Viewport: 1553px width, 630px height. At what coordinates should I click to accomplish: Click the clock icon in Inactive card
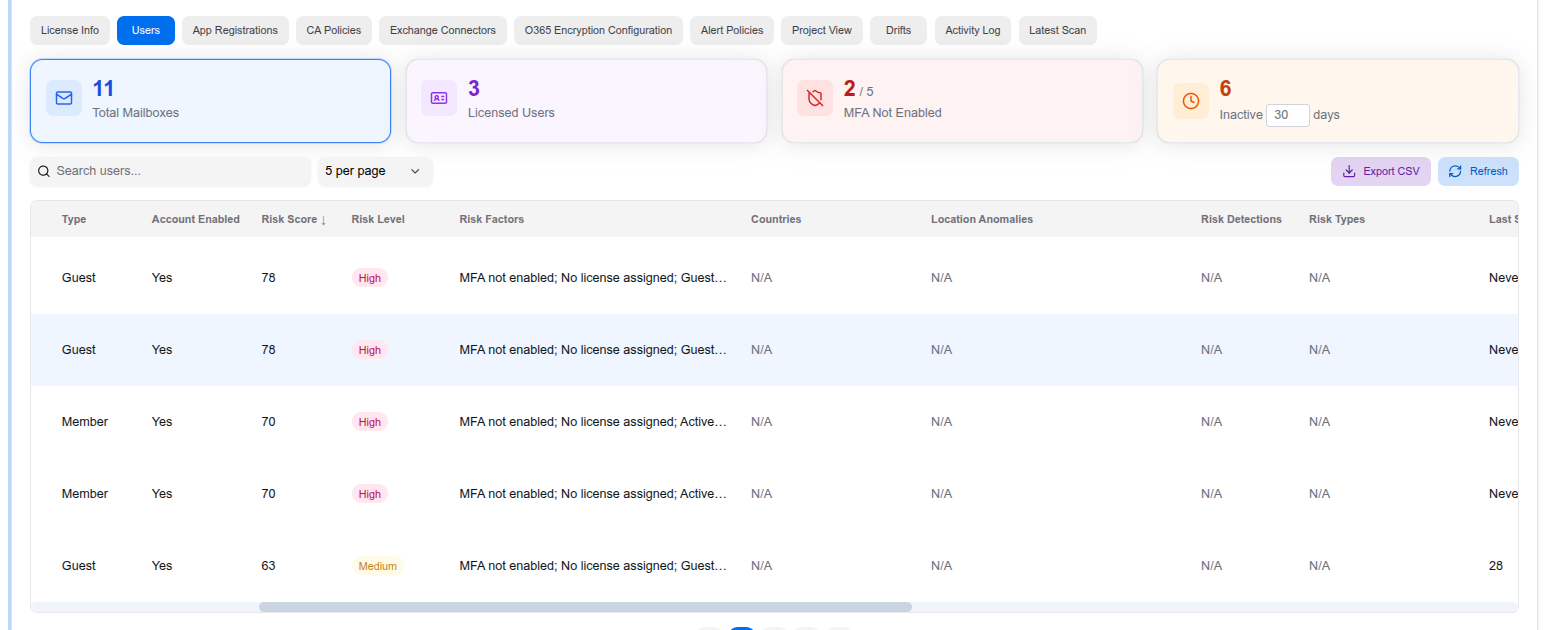(1190, 101)
